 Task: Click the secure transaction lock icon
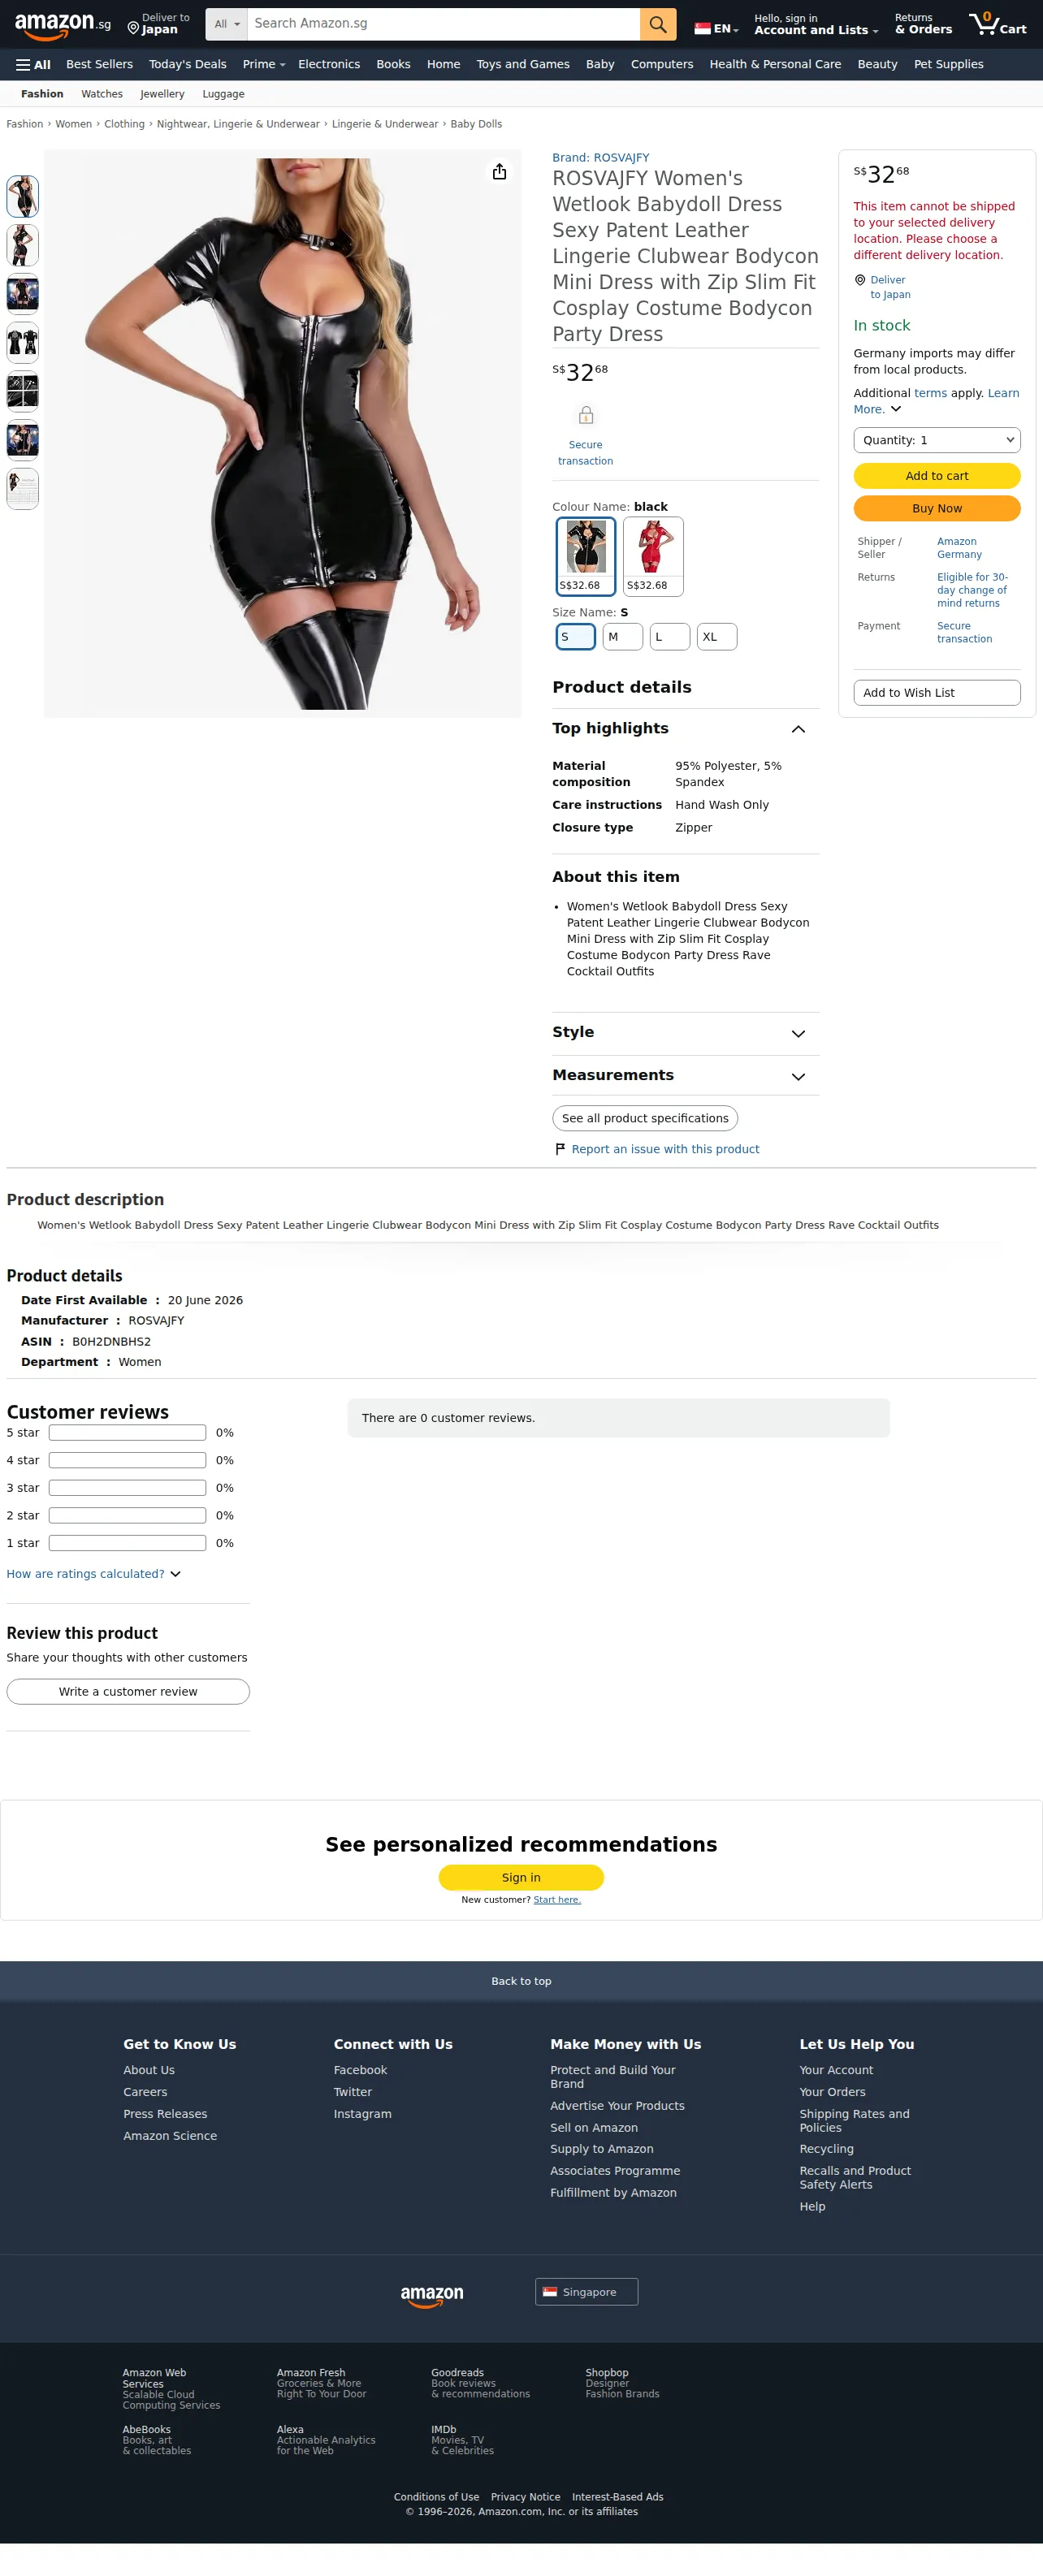[x=586, y=415]
